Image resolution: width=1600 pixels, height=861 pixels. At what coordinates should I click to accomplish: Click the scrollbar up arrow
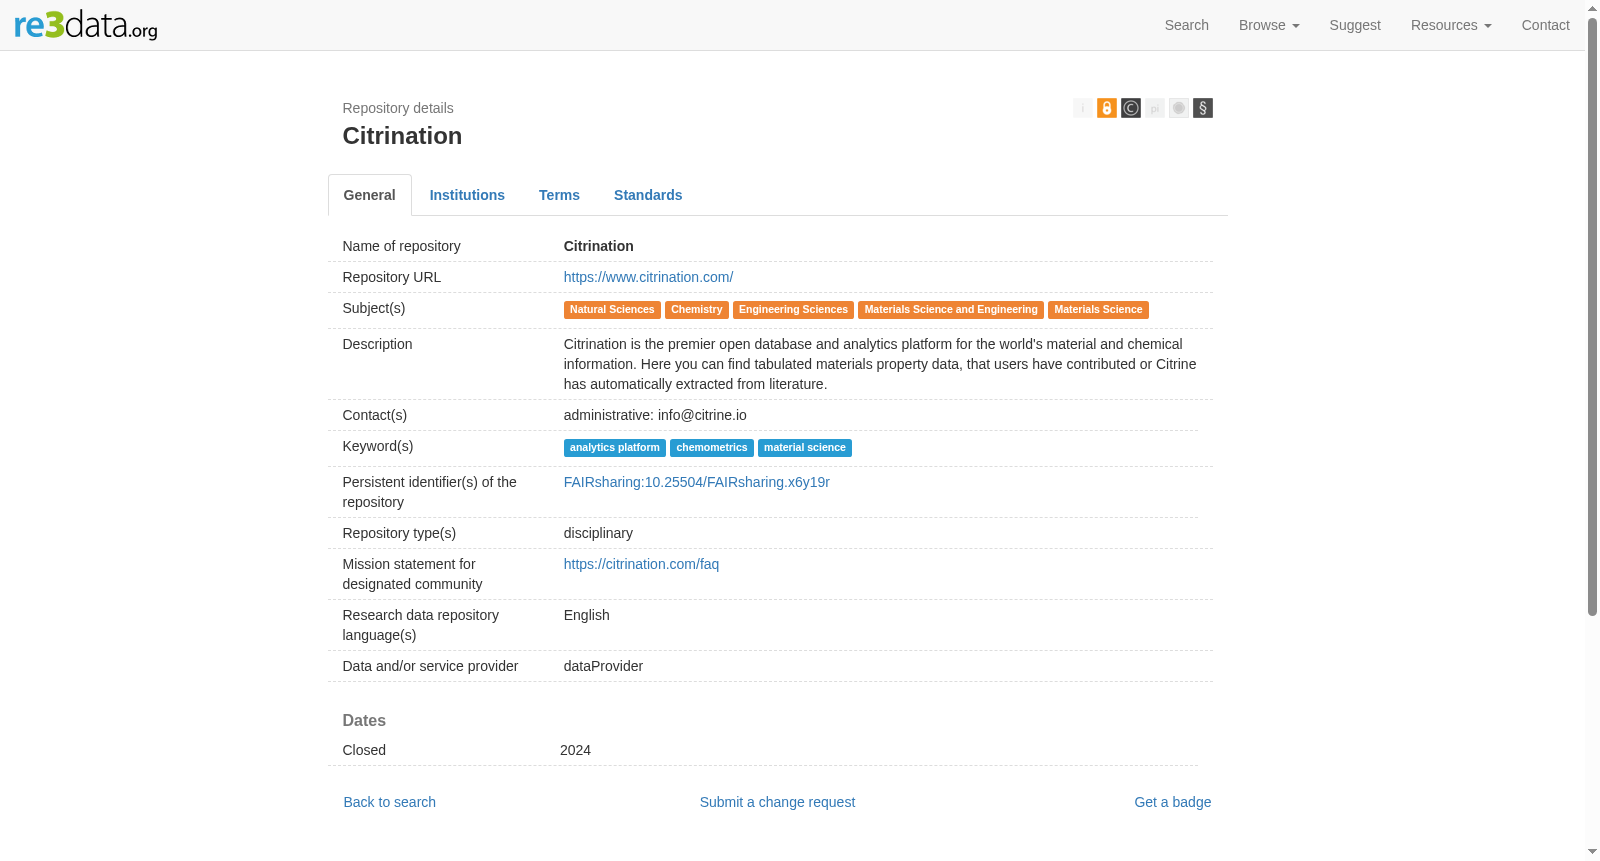(1592, 8)
